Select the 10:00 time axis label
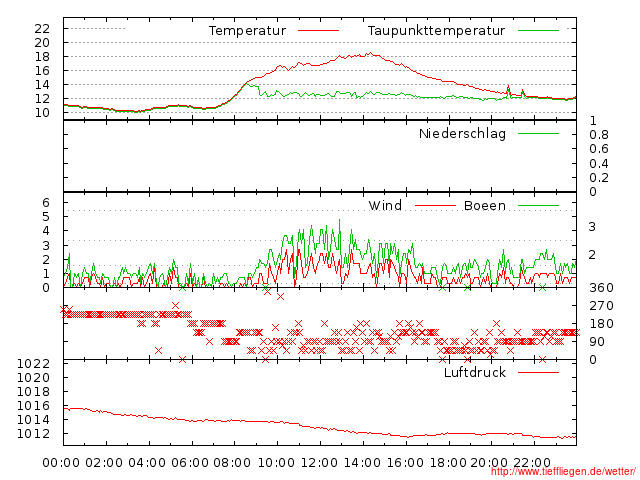 click(275, 463)
